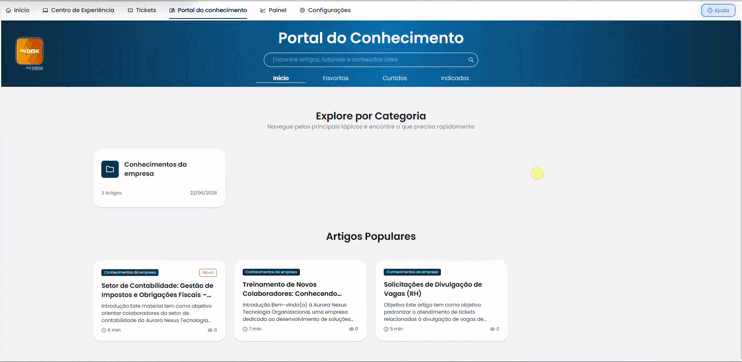The height and width of the screenshot is (362, 742).
Task: Click the 5 min reading time text
Action: 397,329
